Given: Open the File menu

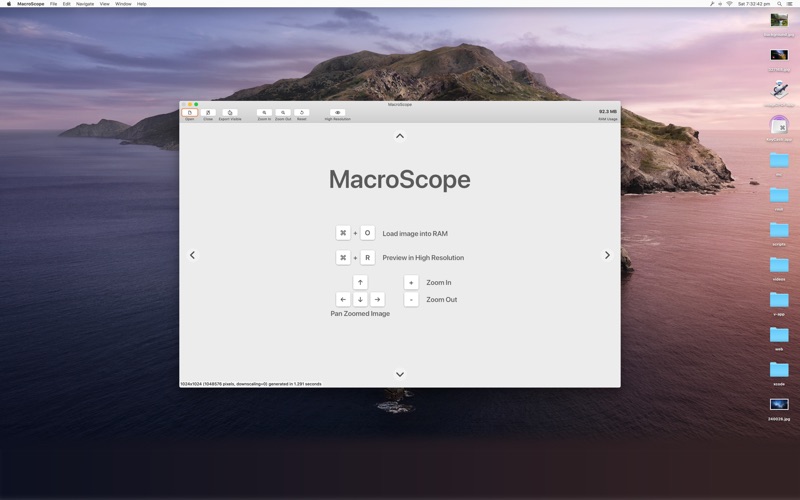Looking at the screenshot, I should (x=54, y=4).
